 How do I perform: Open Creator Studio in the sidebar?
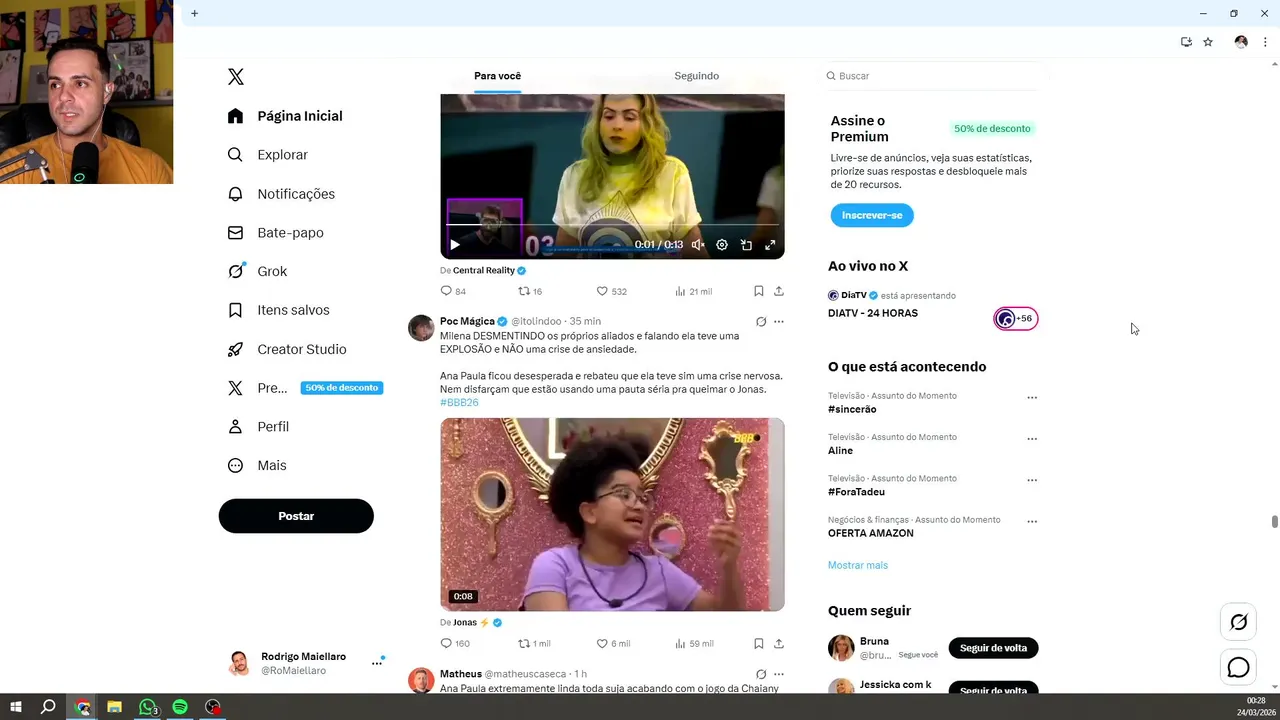286,349
